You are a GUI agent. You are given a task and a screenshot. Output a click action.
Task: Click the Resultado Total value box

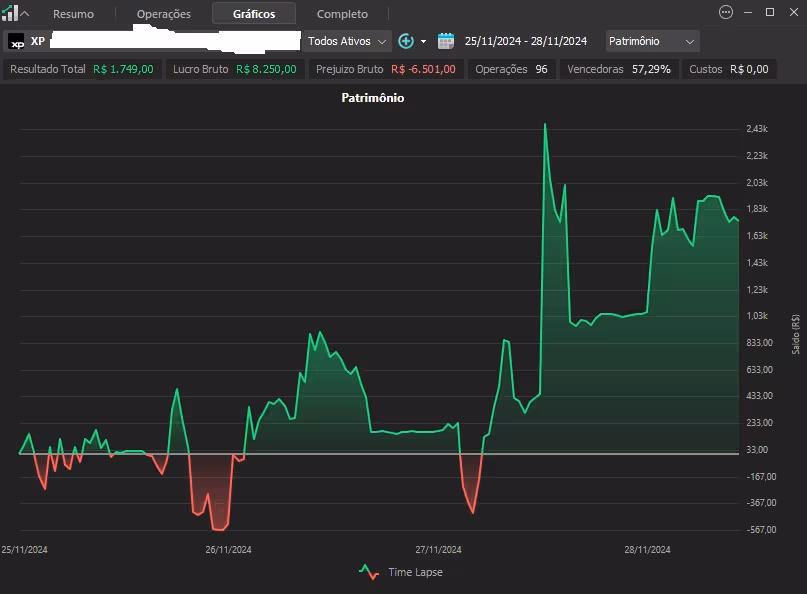point(82,69)
